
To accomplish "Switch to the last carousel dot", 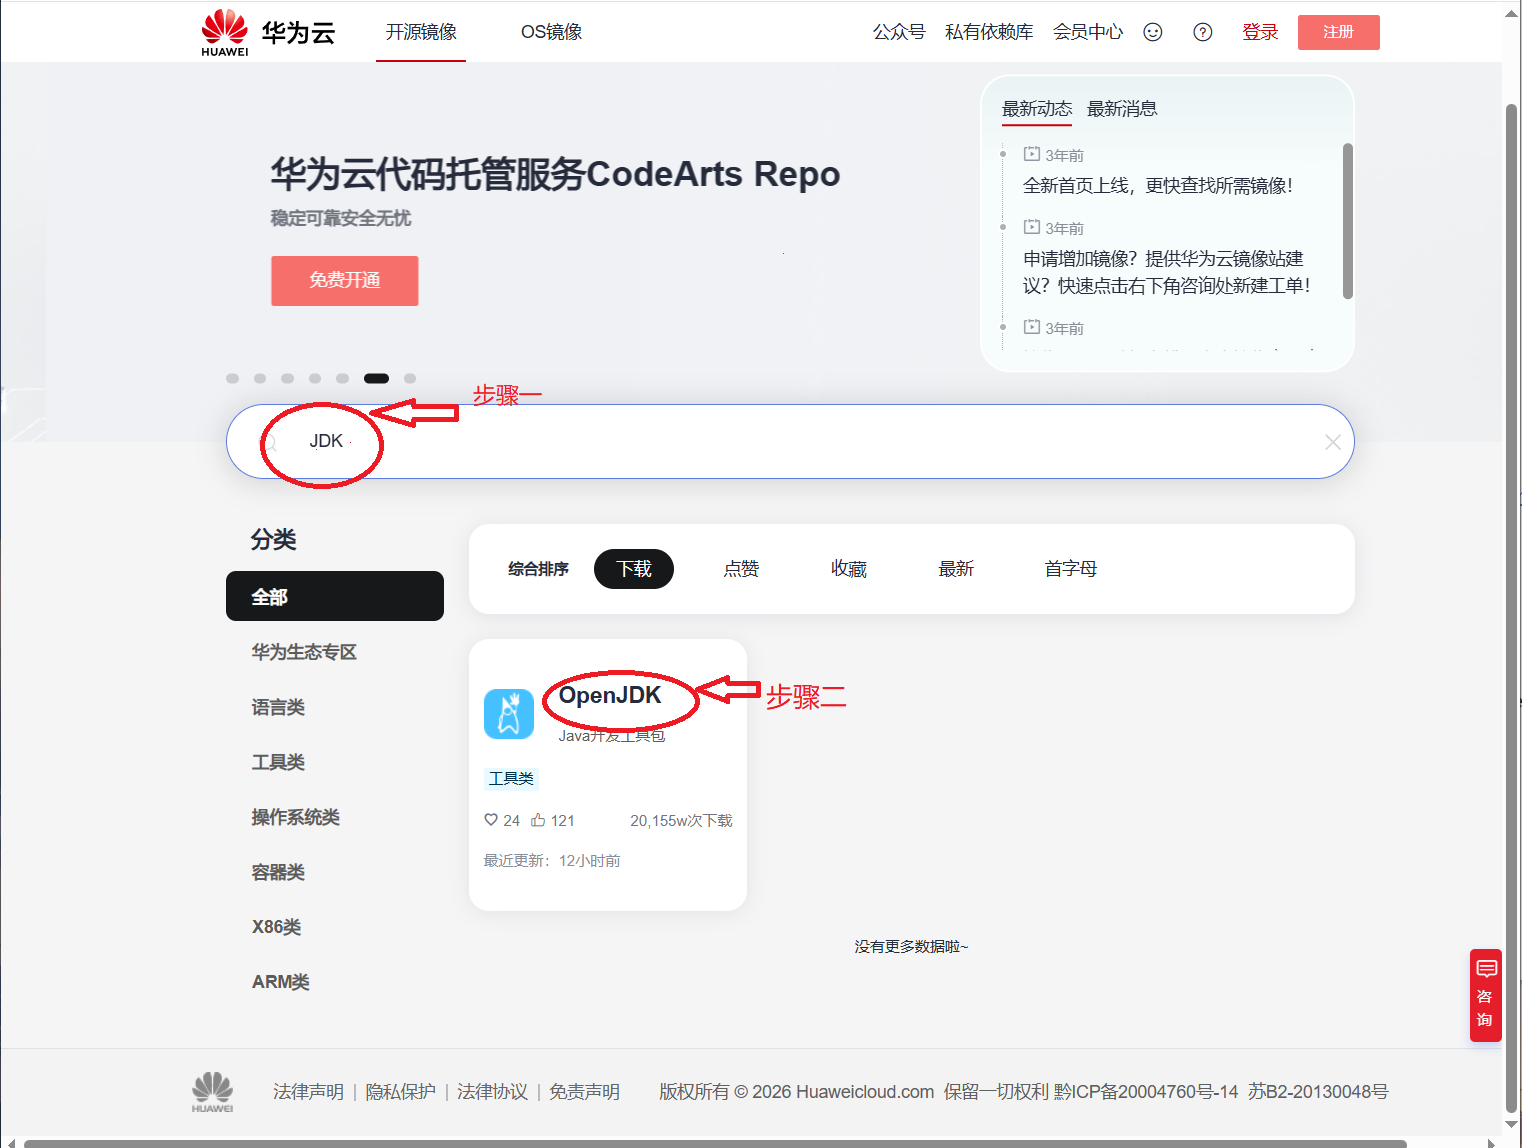I will coord(410,378).
